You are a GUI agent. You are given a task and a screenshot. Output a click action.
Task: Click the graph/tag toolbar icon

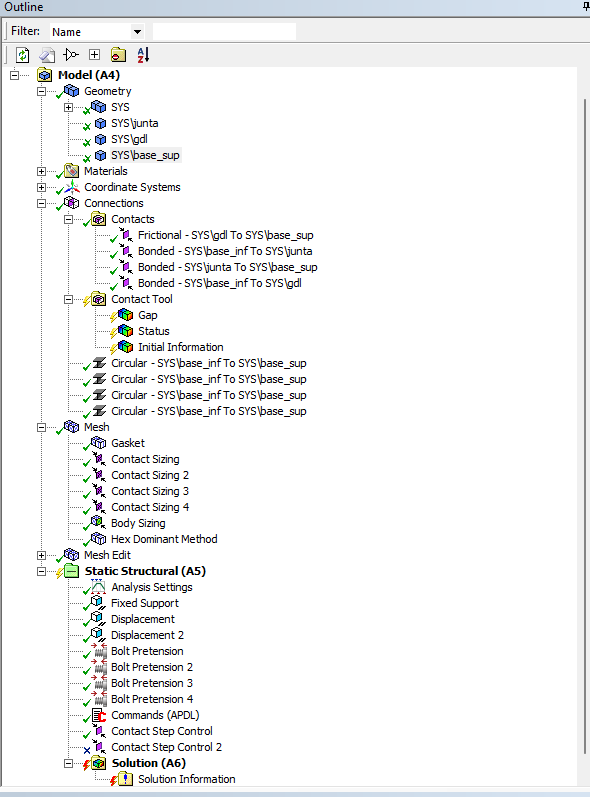71,54
